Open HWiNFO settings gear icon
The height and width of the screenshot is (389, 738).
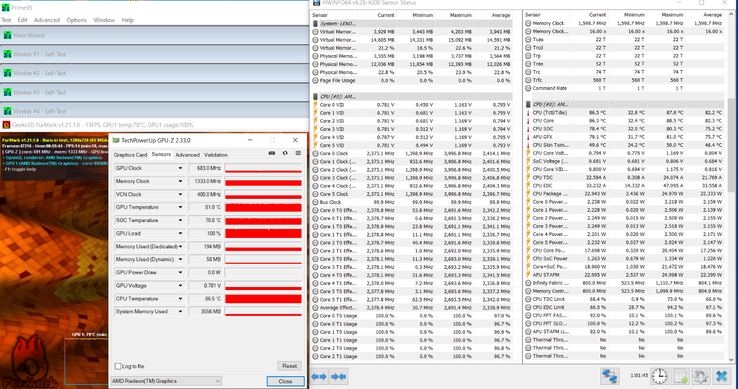click(x=701, y=376)
